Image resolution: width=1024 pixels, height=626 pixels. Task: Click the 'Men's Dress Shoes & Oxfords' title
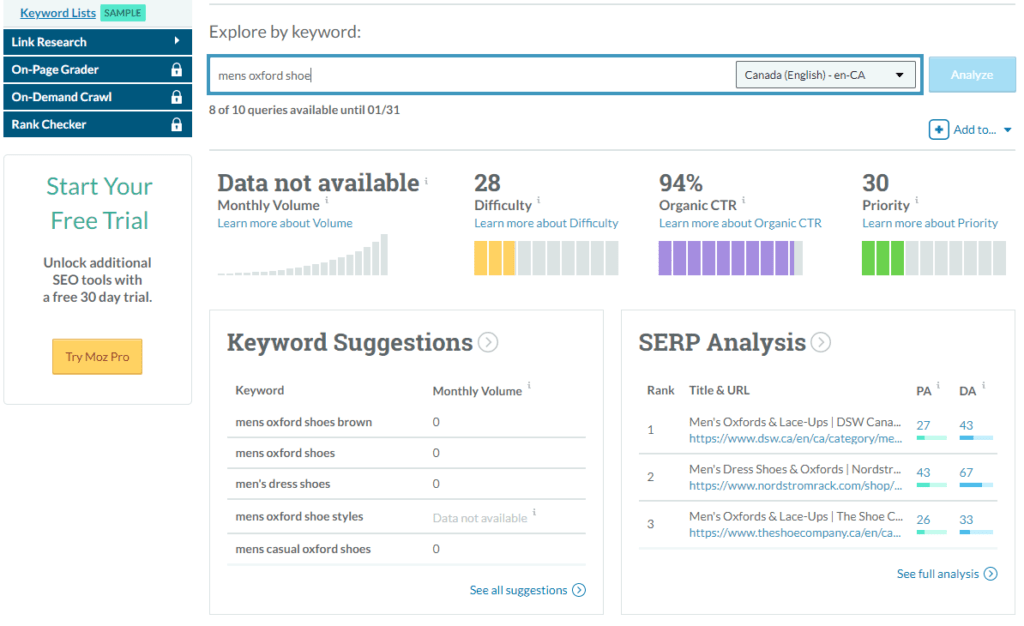795,469
